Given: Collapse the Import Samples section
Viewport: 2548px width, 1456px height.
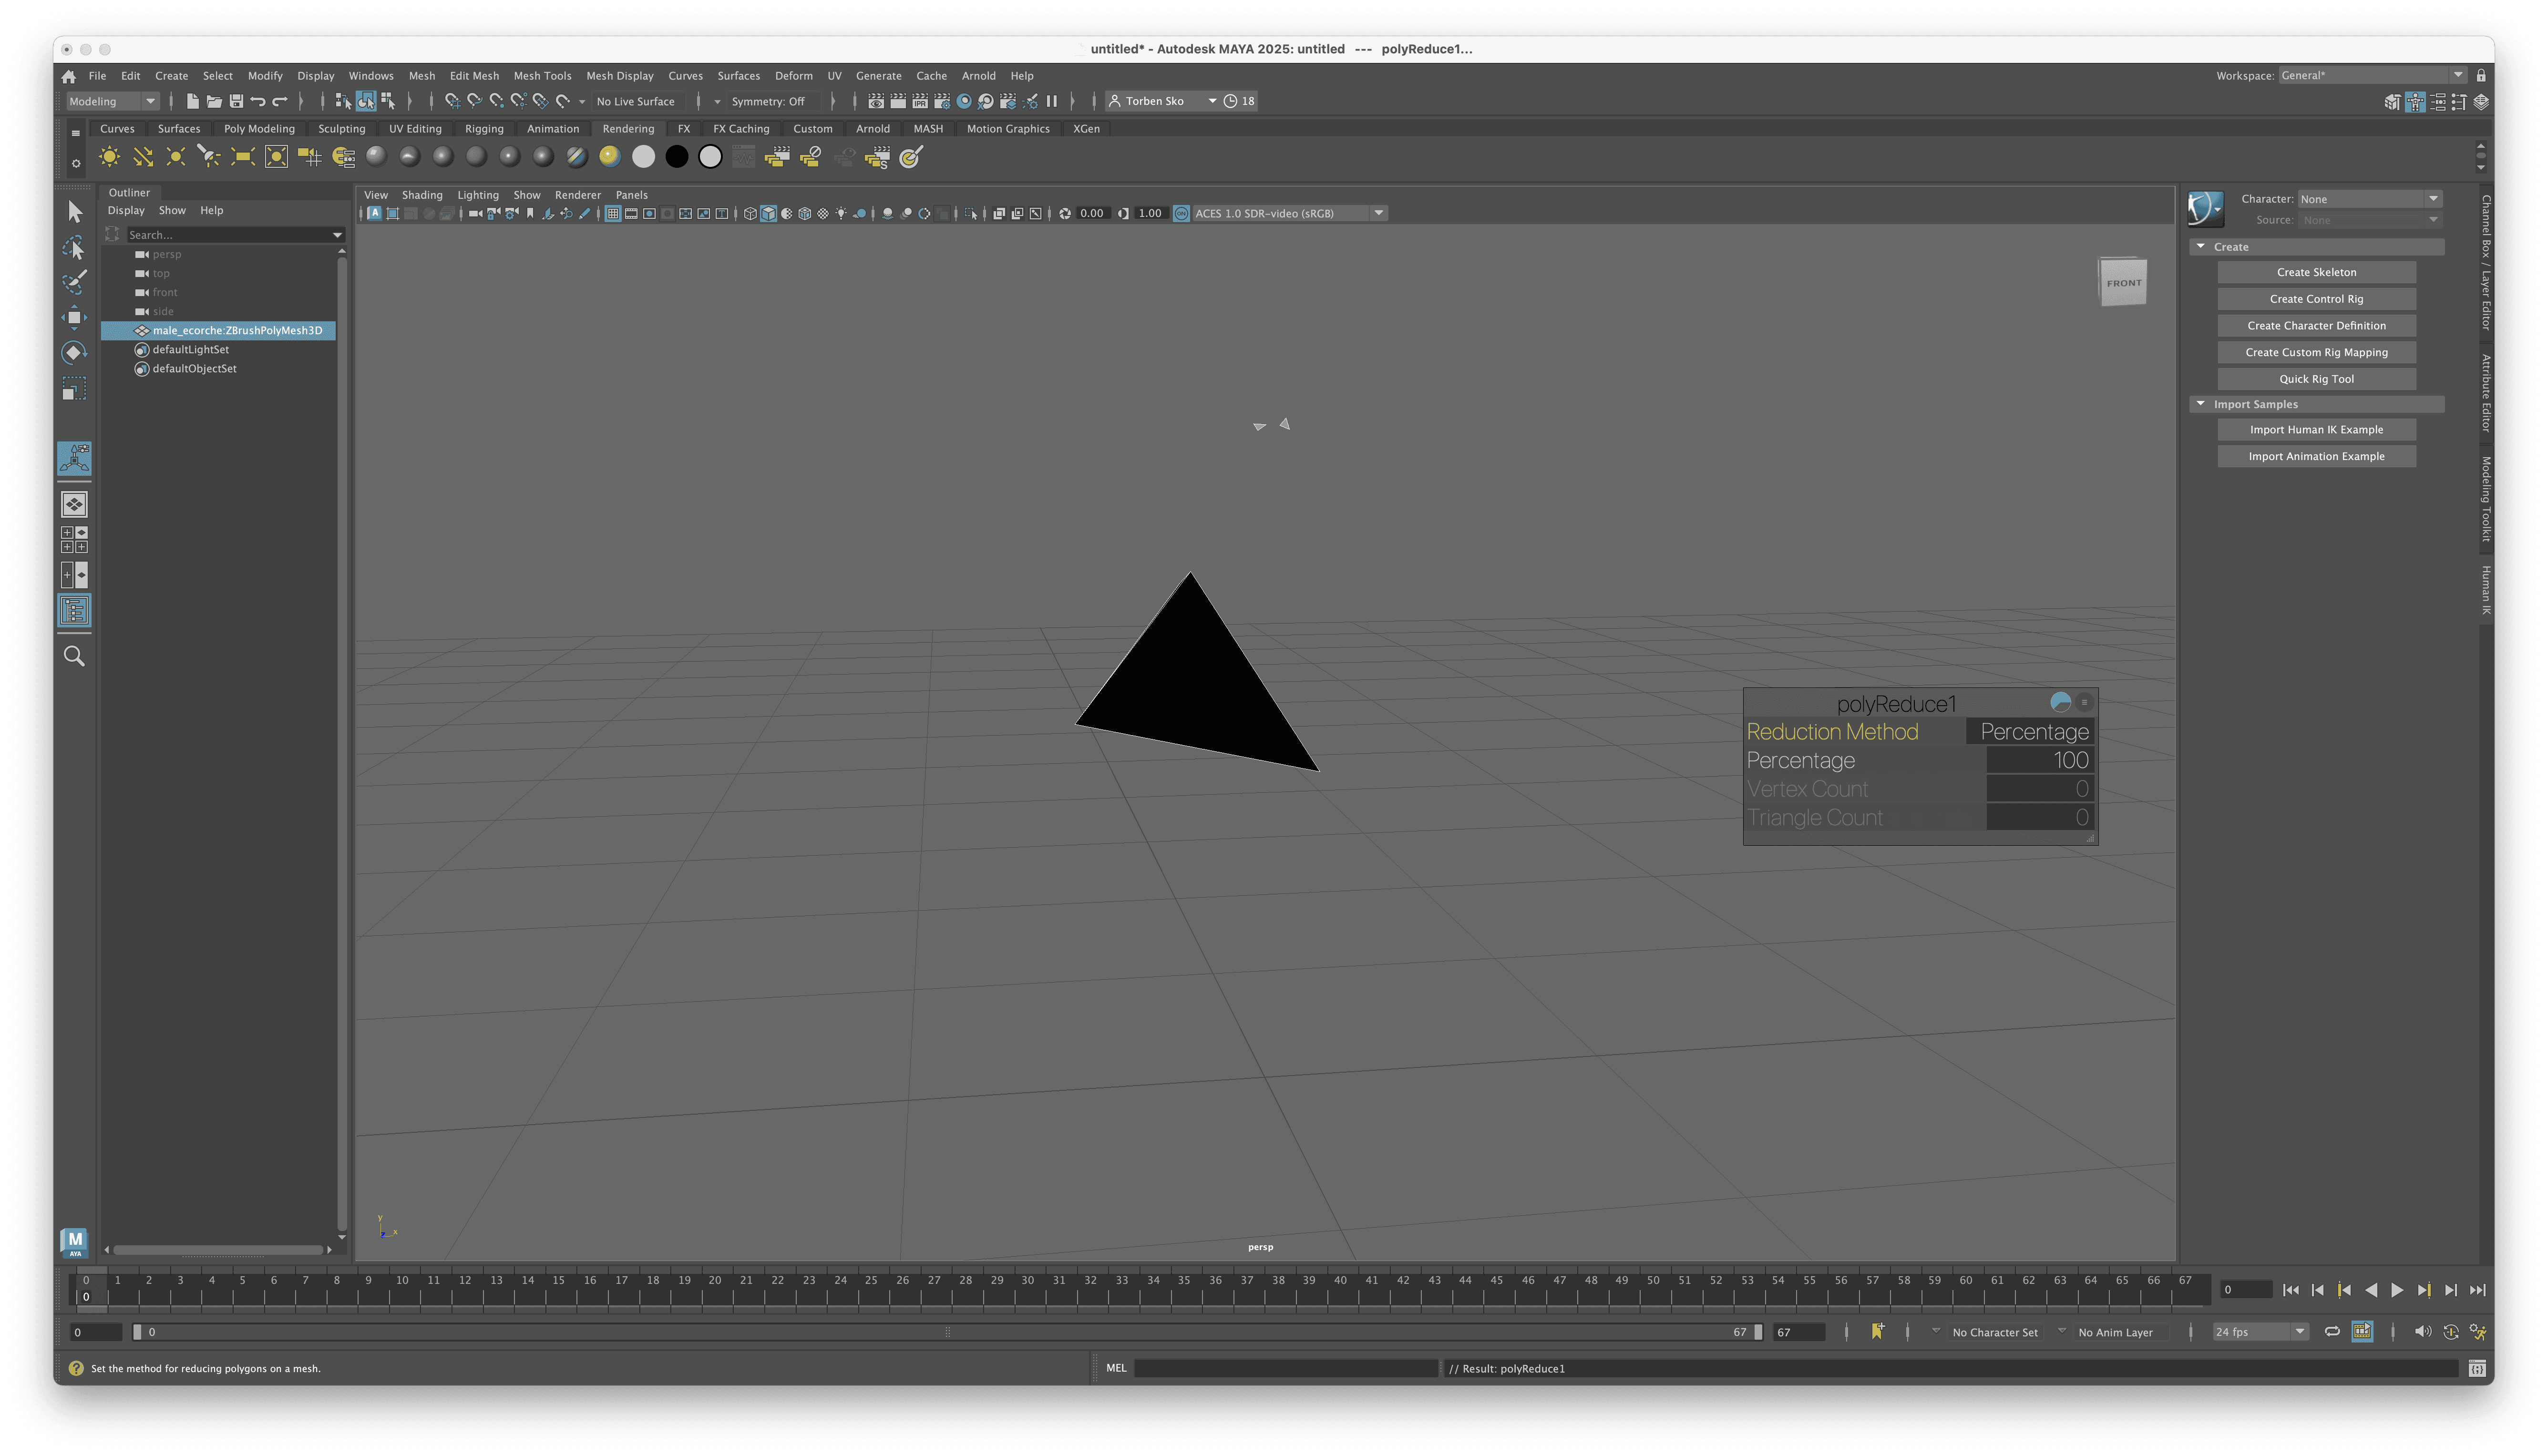Looking at the screenshot, I should pos(2200,404).
